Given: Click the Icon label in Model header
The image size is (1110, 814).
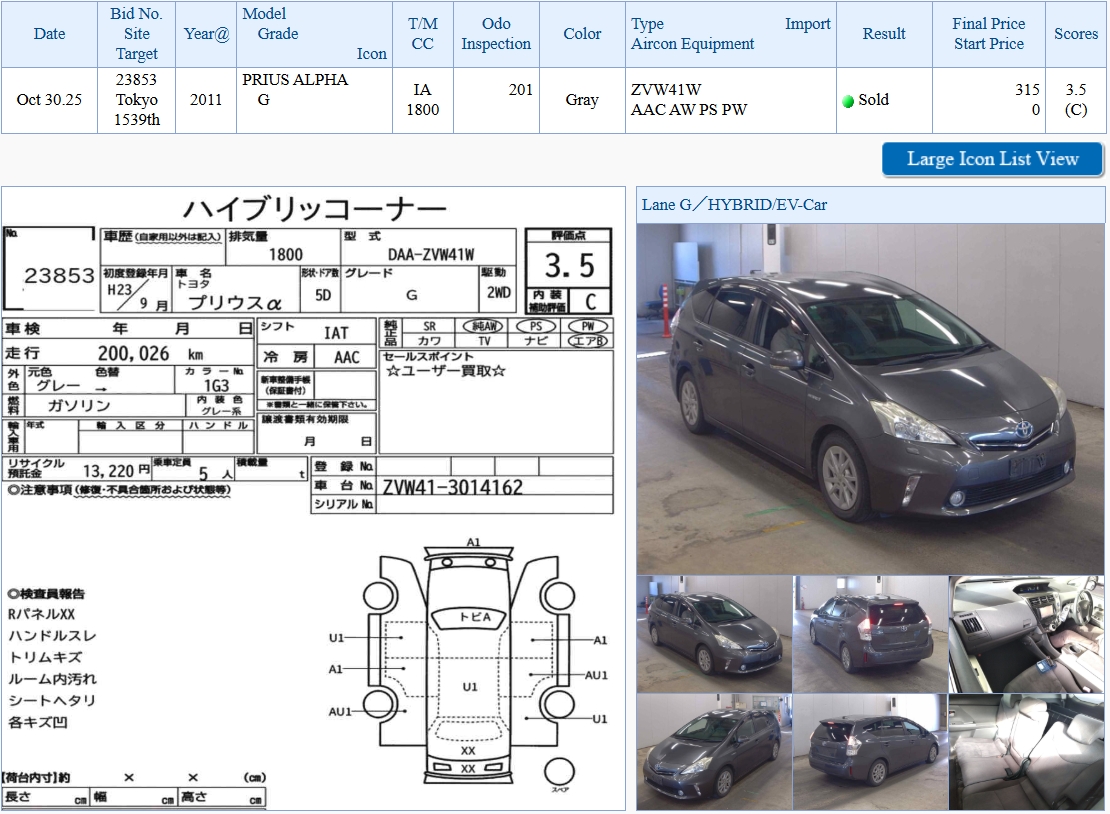Looking at the screenshot, I should [371, 54].
